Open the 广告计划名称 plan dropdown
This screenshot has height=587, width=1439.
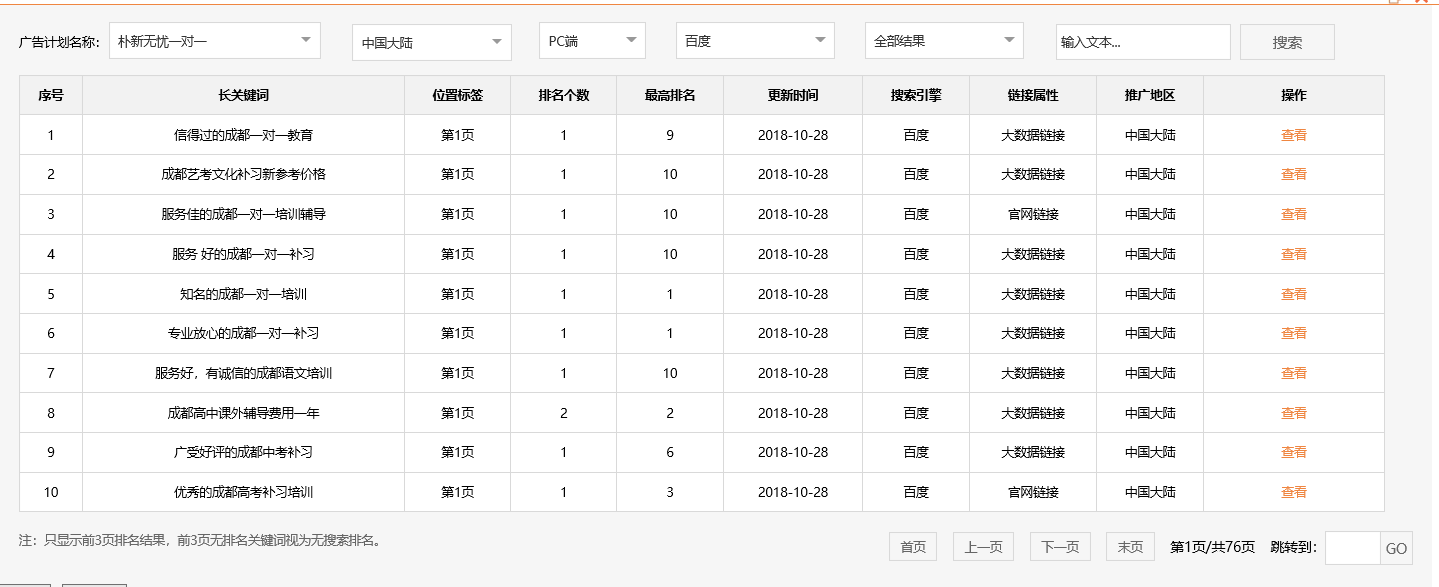point(215,40)
